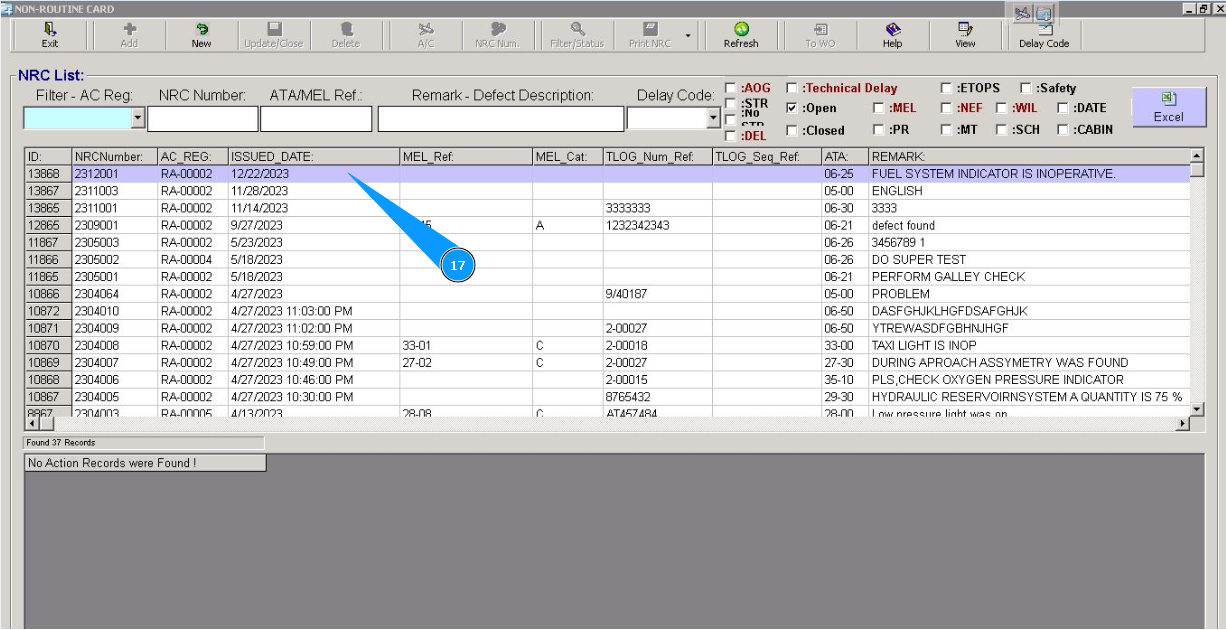Sort by the ISSUED_DATE column header
Viewport: 1226px width, 630px height.
313,157
